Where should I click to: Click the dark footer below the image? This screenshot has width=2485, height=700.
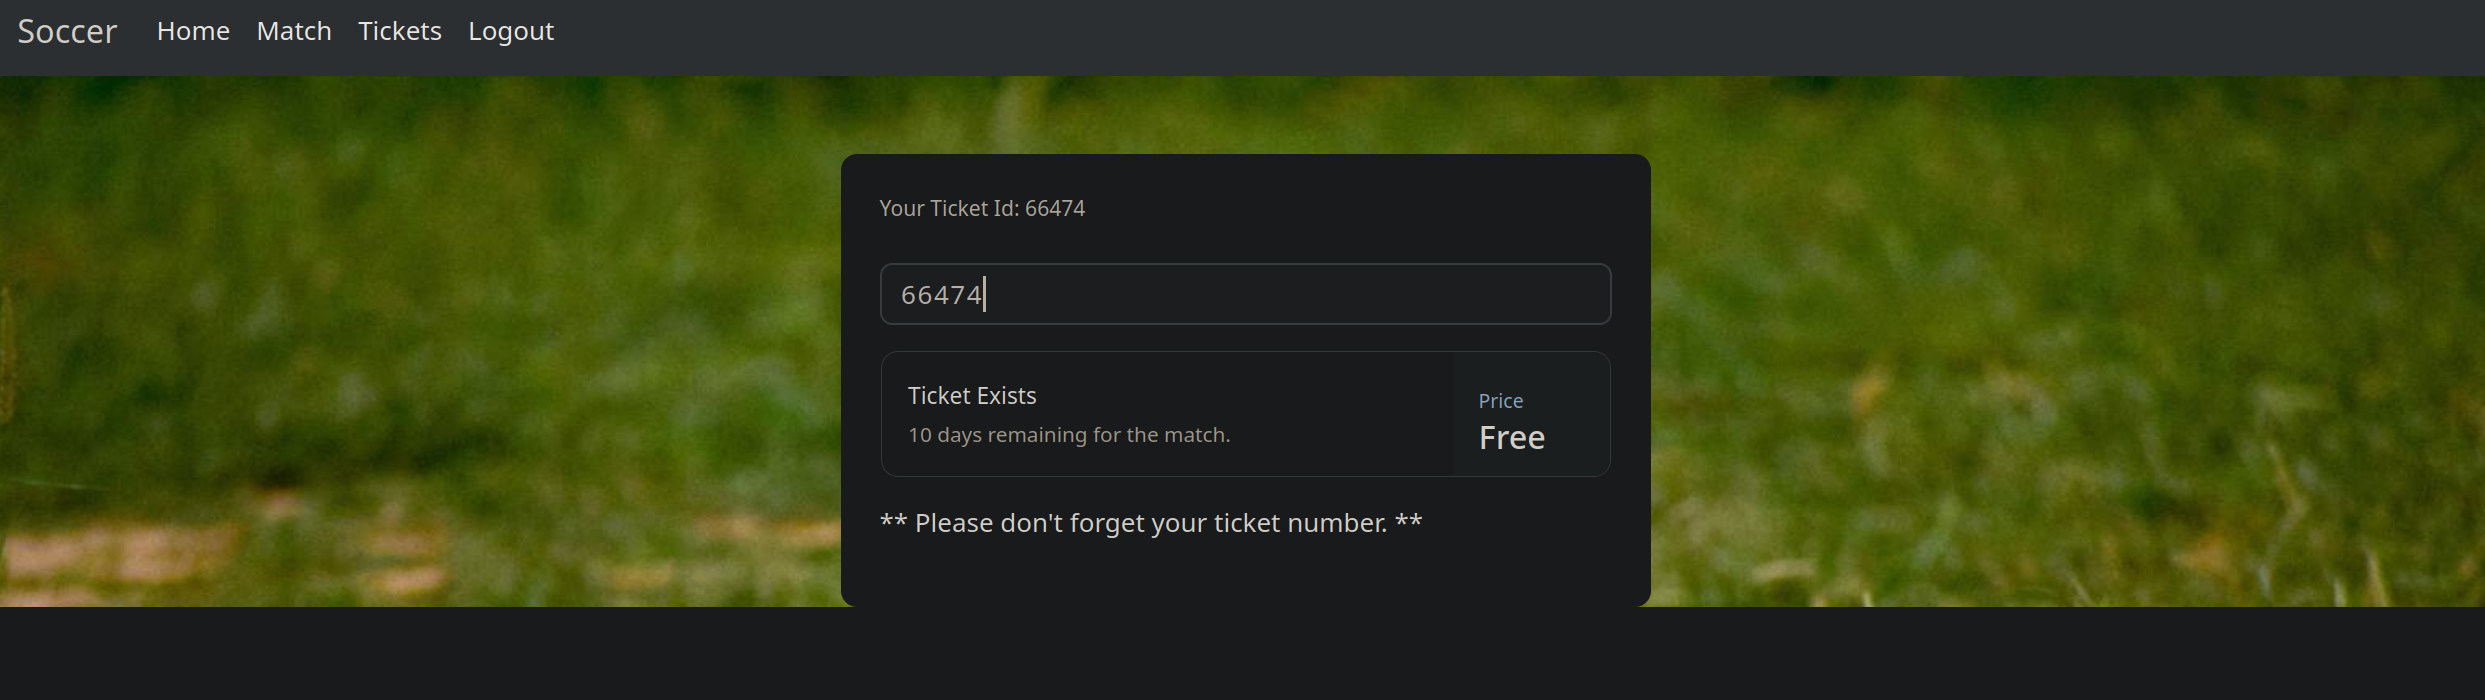(x=1240, y=655)
